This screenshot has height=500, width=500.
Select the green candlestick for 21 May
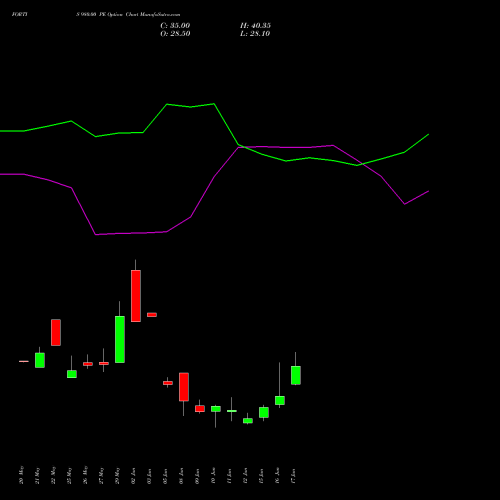pos(40,360)
